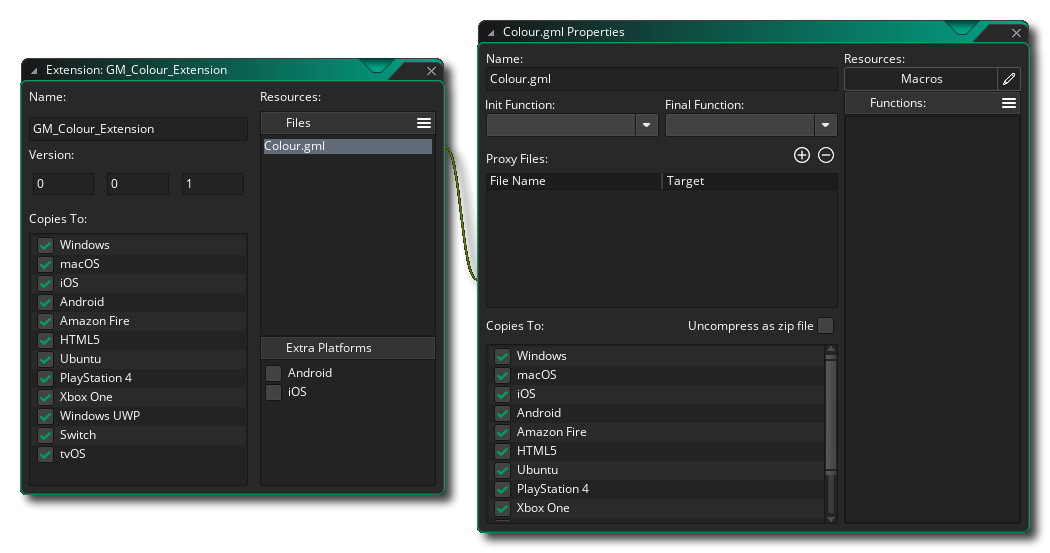
Task: Collapse Colour.gml Properties title triangle
Action: 491,33
